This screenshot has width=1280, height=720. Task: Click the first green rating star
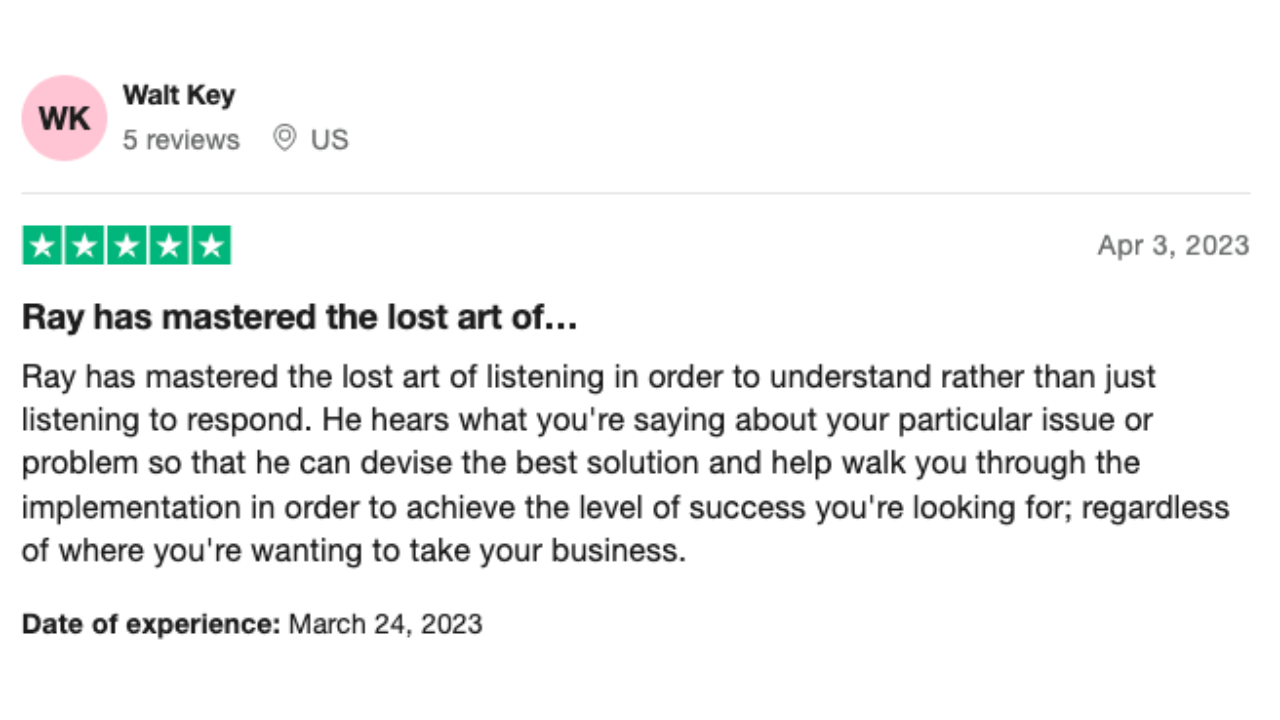point(43,245)
